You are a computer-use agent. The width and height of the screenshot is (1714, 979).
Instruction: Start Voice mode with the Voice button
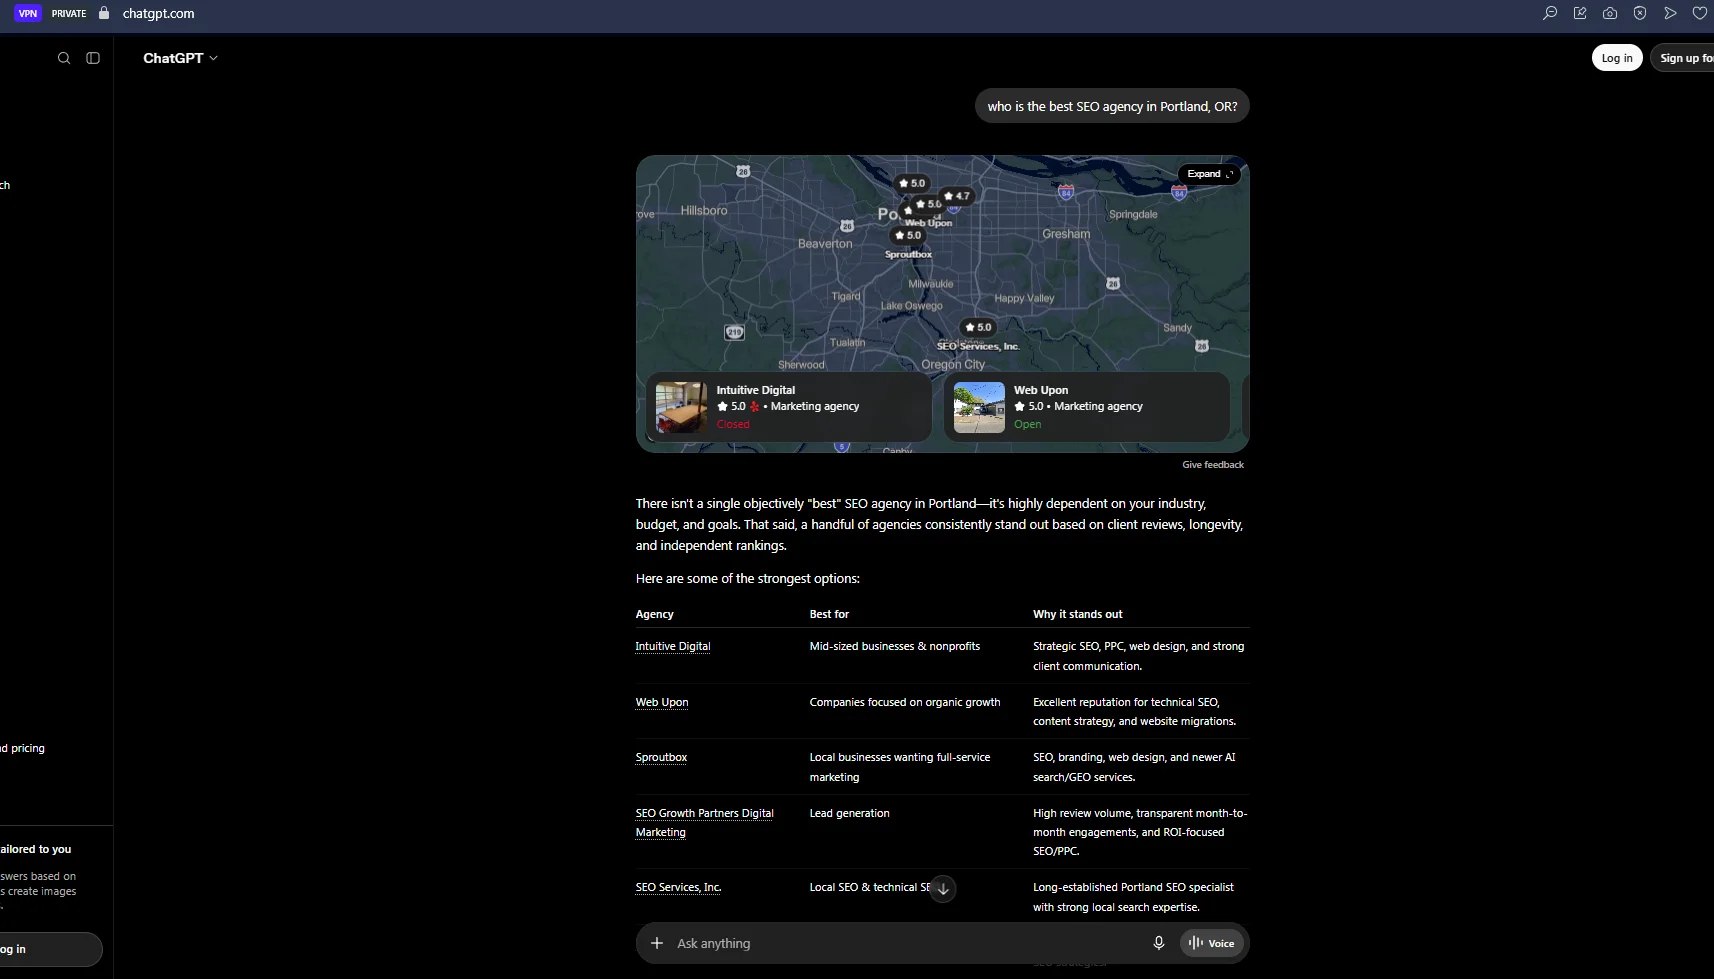point(1211,943)
